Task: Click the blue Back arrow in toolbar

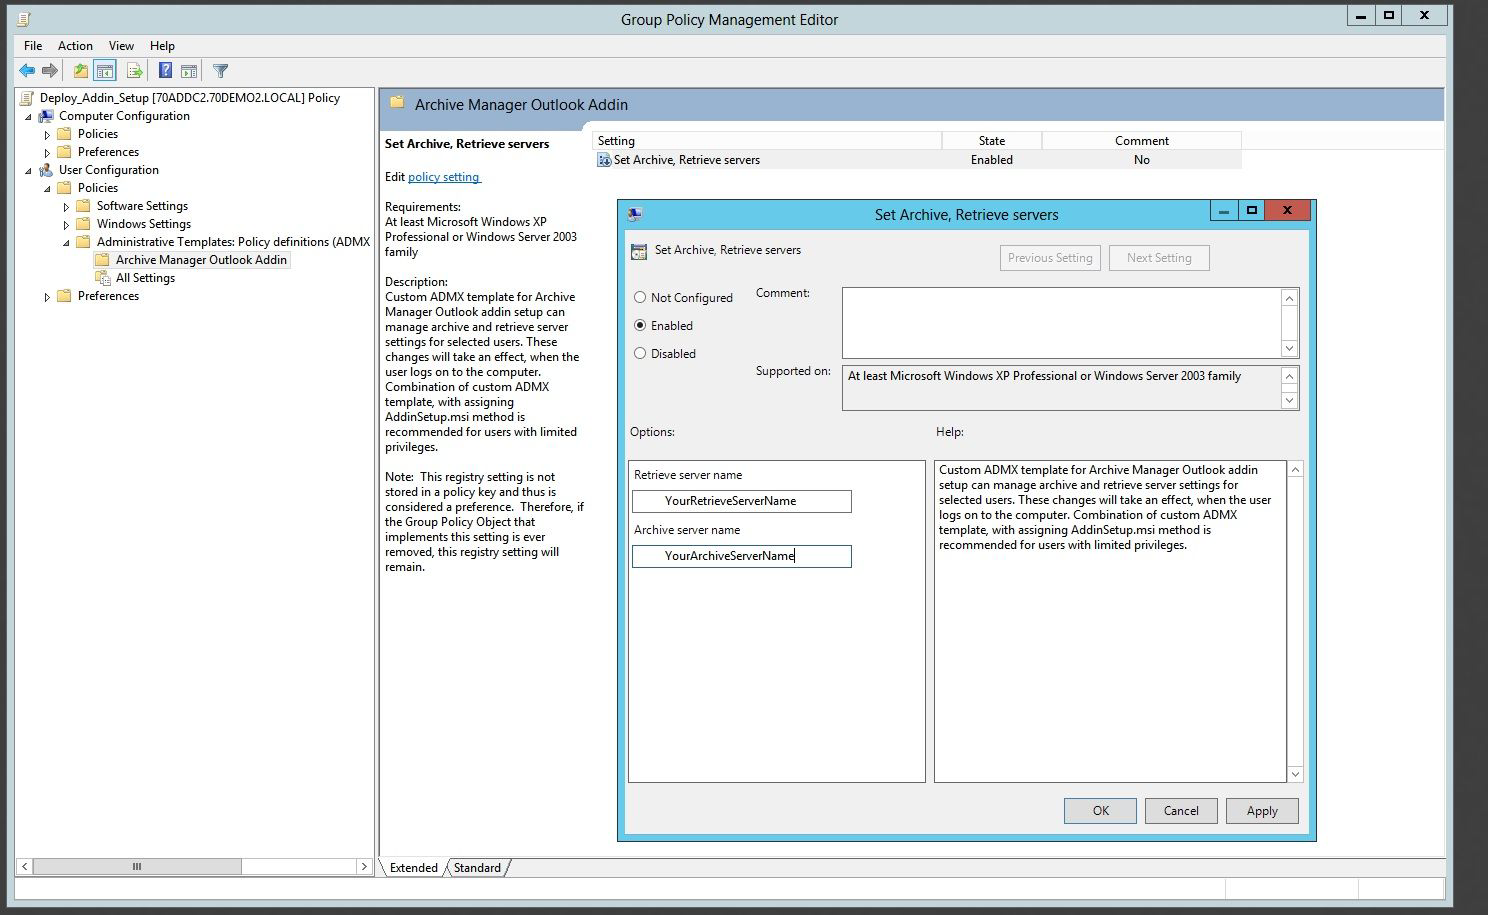Action: coord(27,71)
